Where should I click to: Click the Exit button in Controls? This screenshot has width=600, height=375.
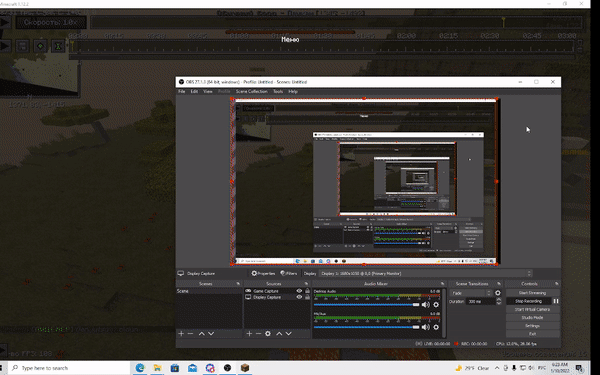point(532,334)
